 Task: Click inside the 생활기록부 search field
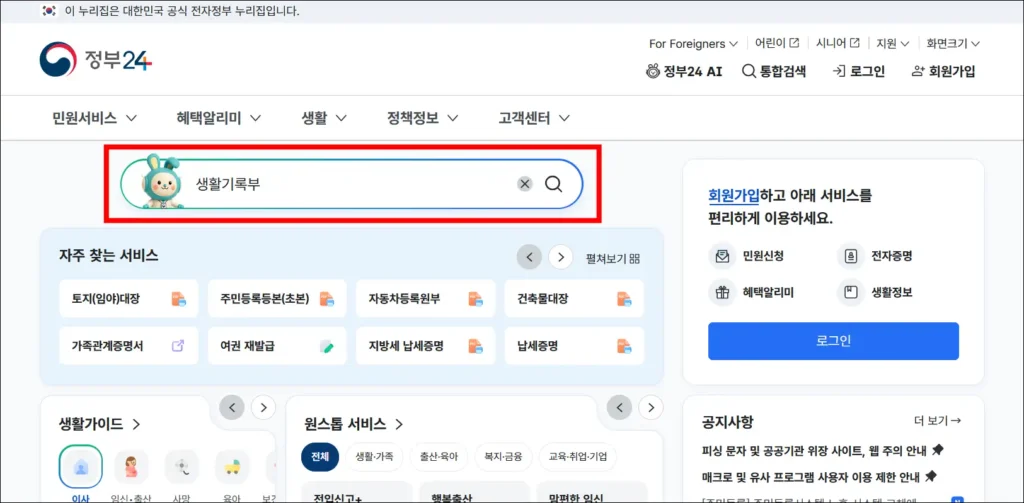(x=353, y=184)
